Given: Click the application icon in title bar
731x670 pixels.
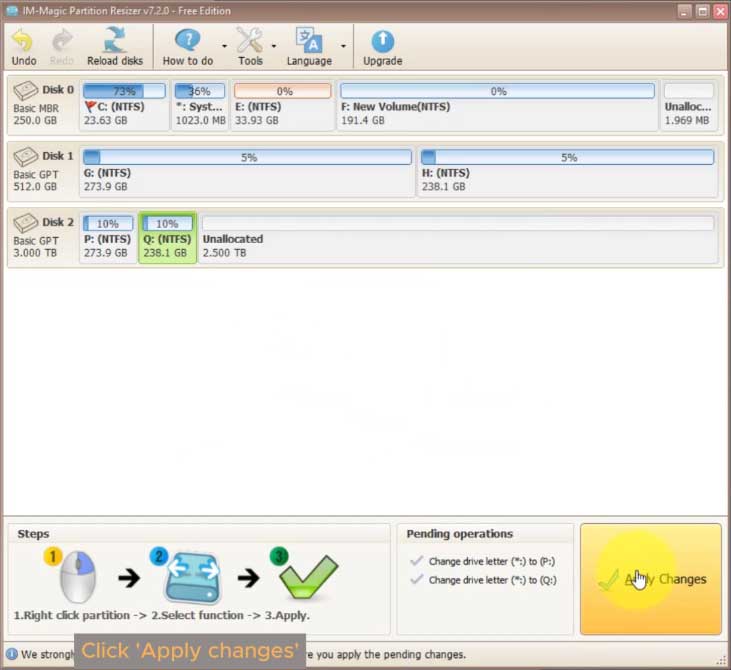Looking at the screenshot, I should pyautogui.click(x=12, y=10).
